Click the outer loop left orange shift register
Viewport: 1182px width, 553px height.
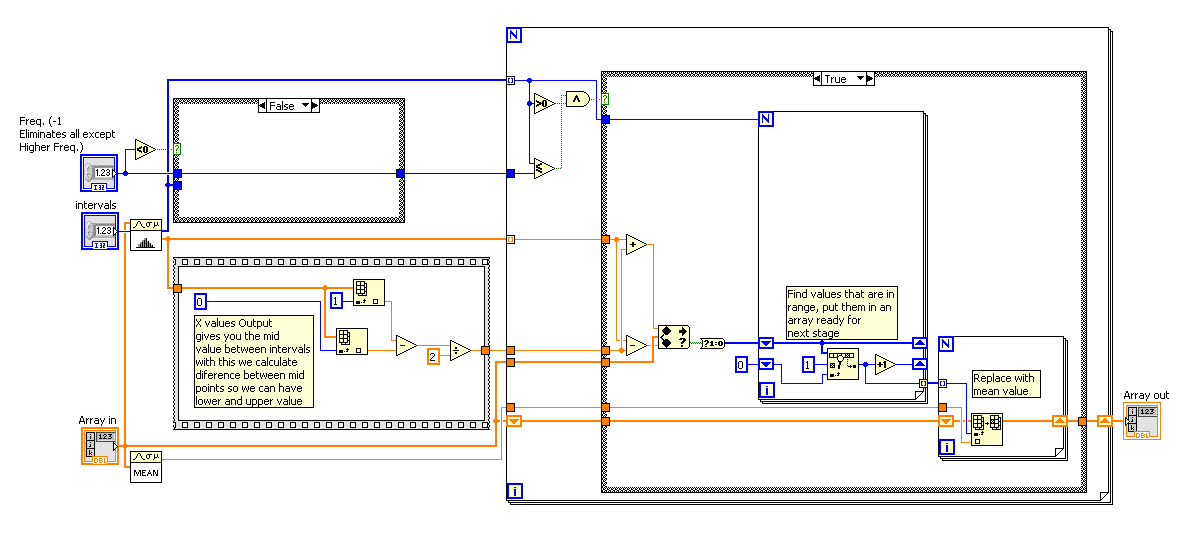click(x=515, y=421)
